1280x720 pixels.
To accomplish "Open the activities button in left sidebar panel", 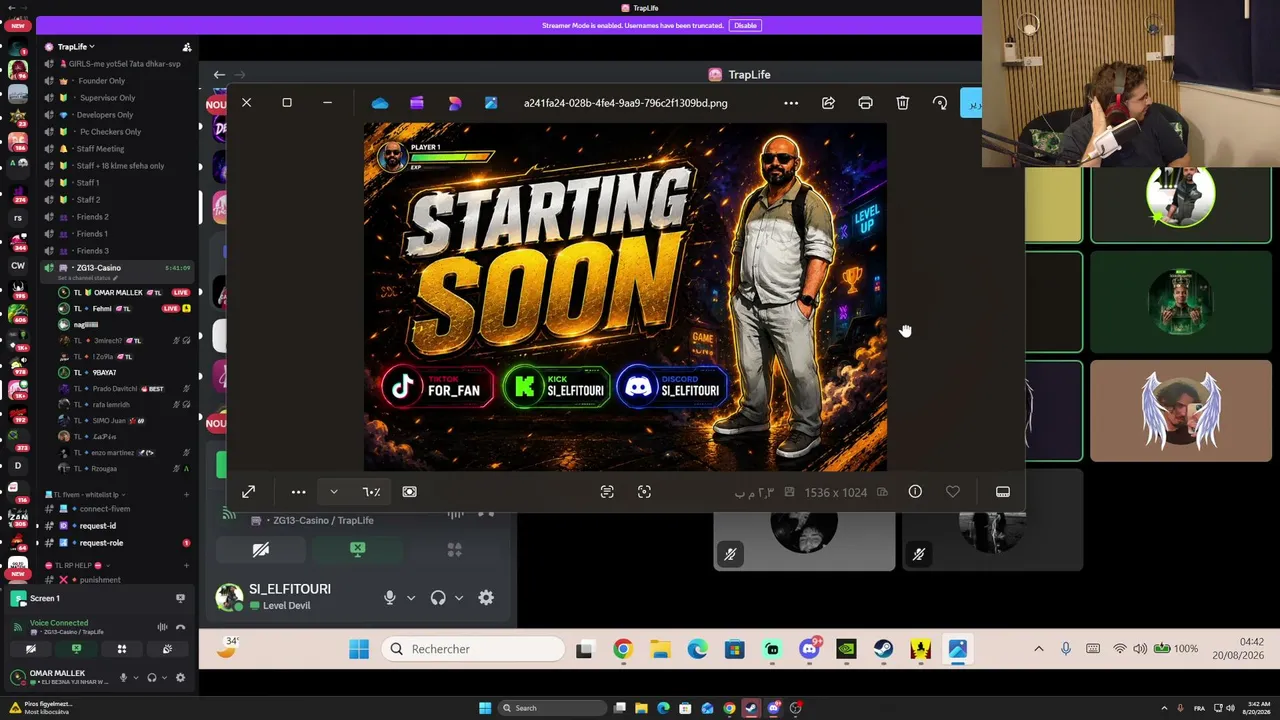I will point(121,649).
